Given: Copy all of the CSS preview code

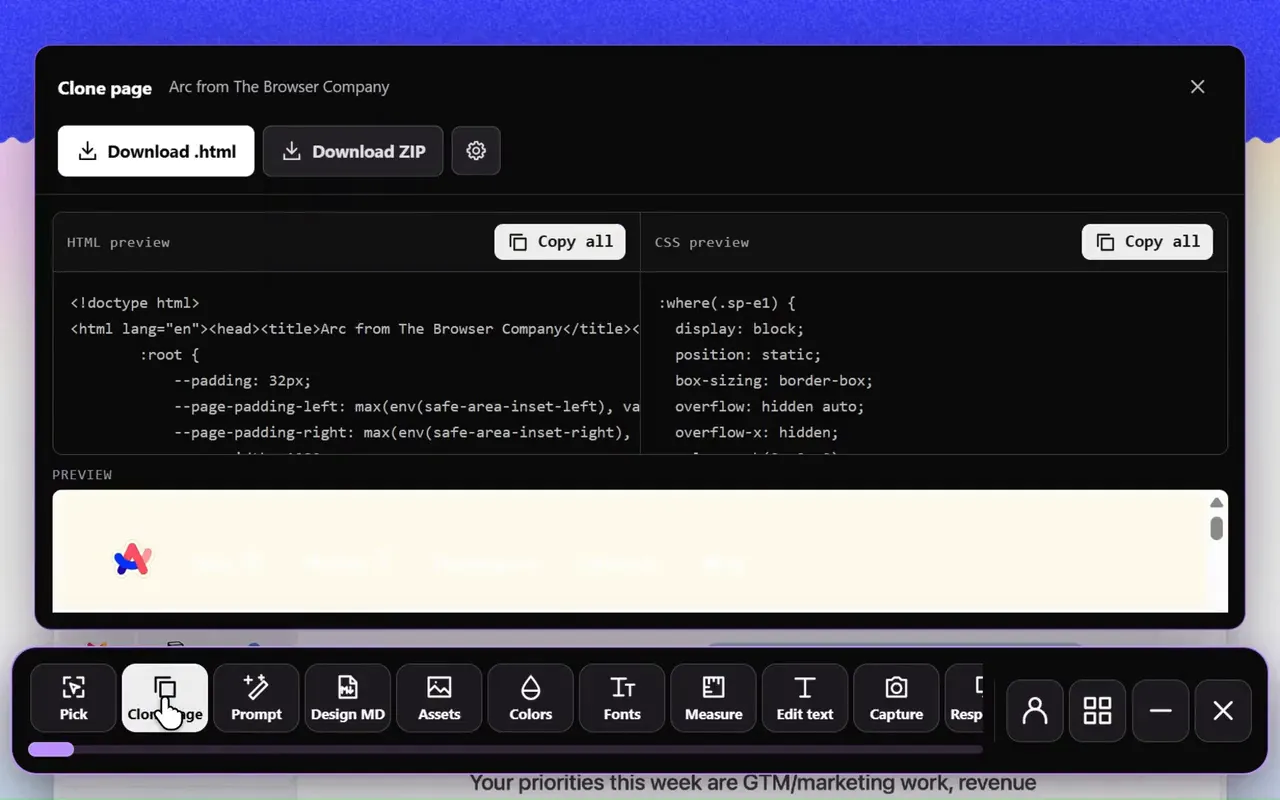Looking at the screenshot, I should pos(1147,242).
